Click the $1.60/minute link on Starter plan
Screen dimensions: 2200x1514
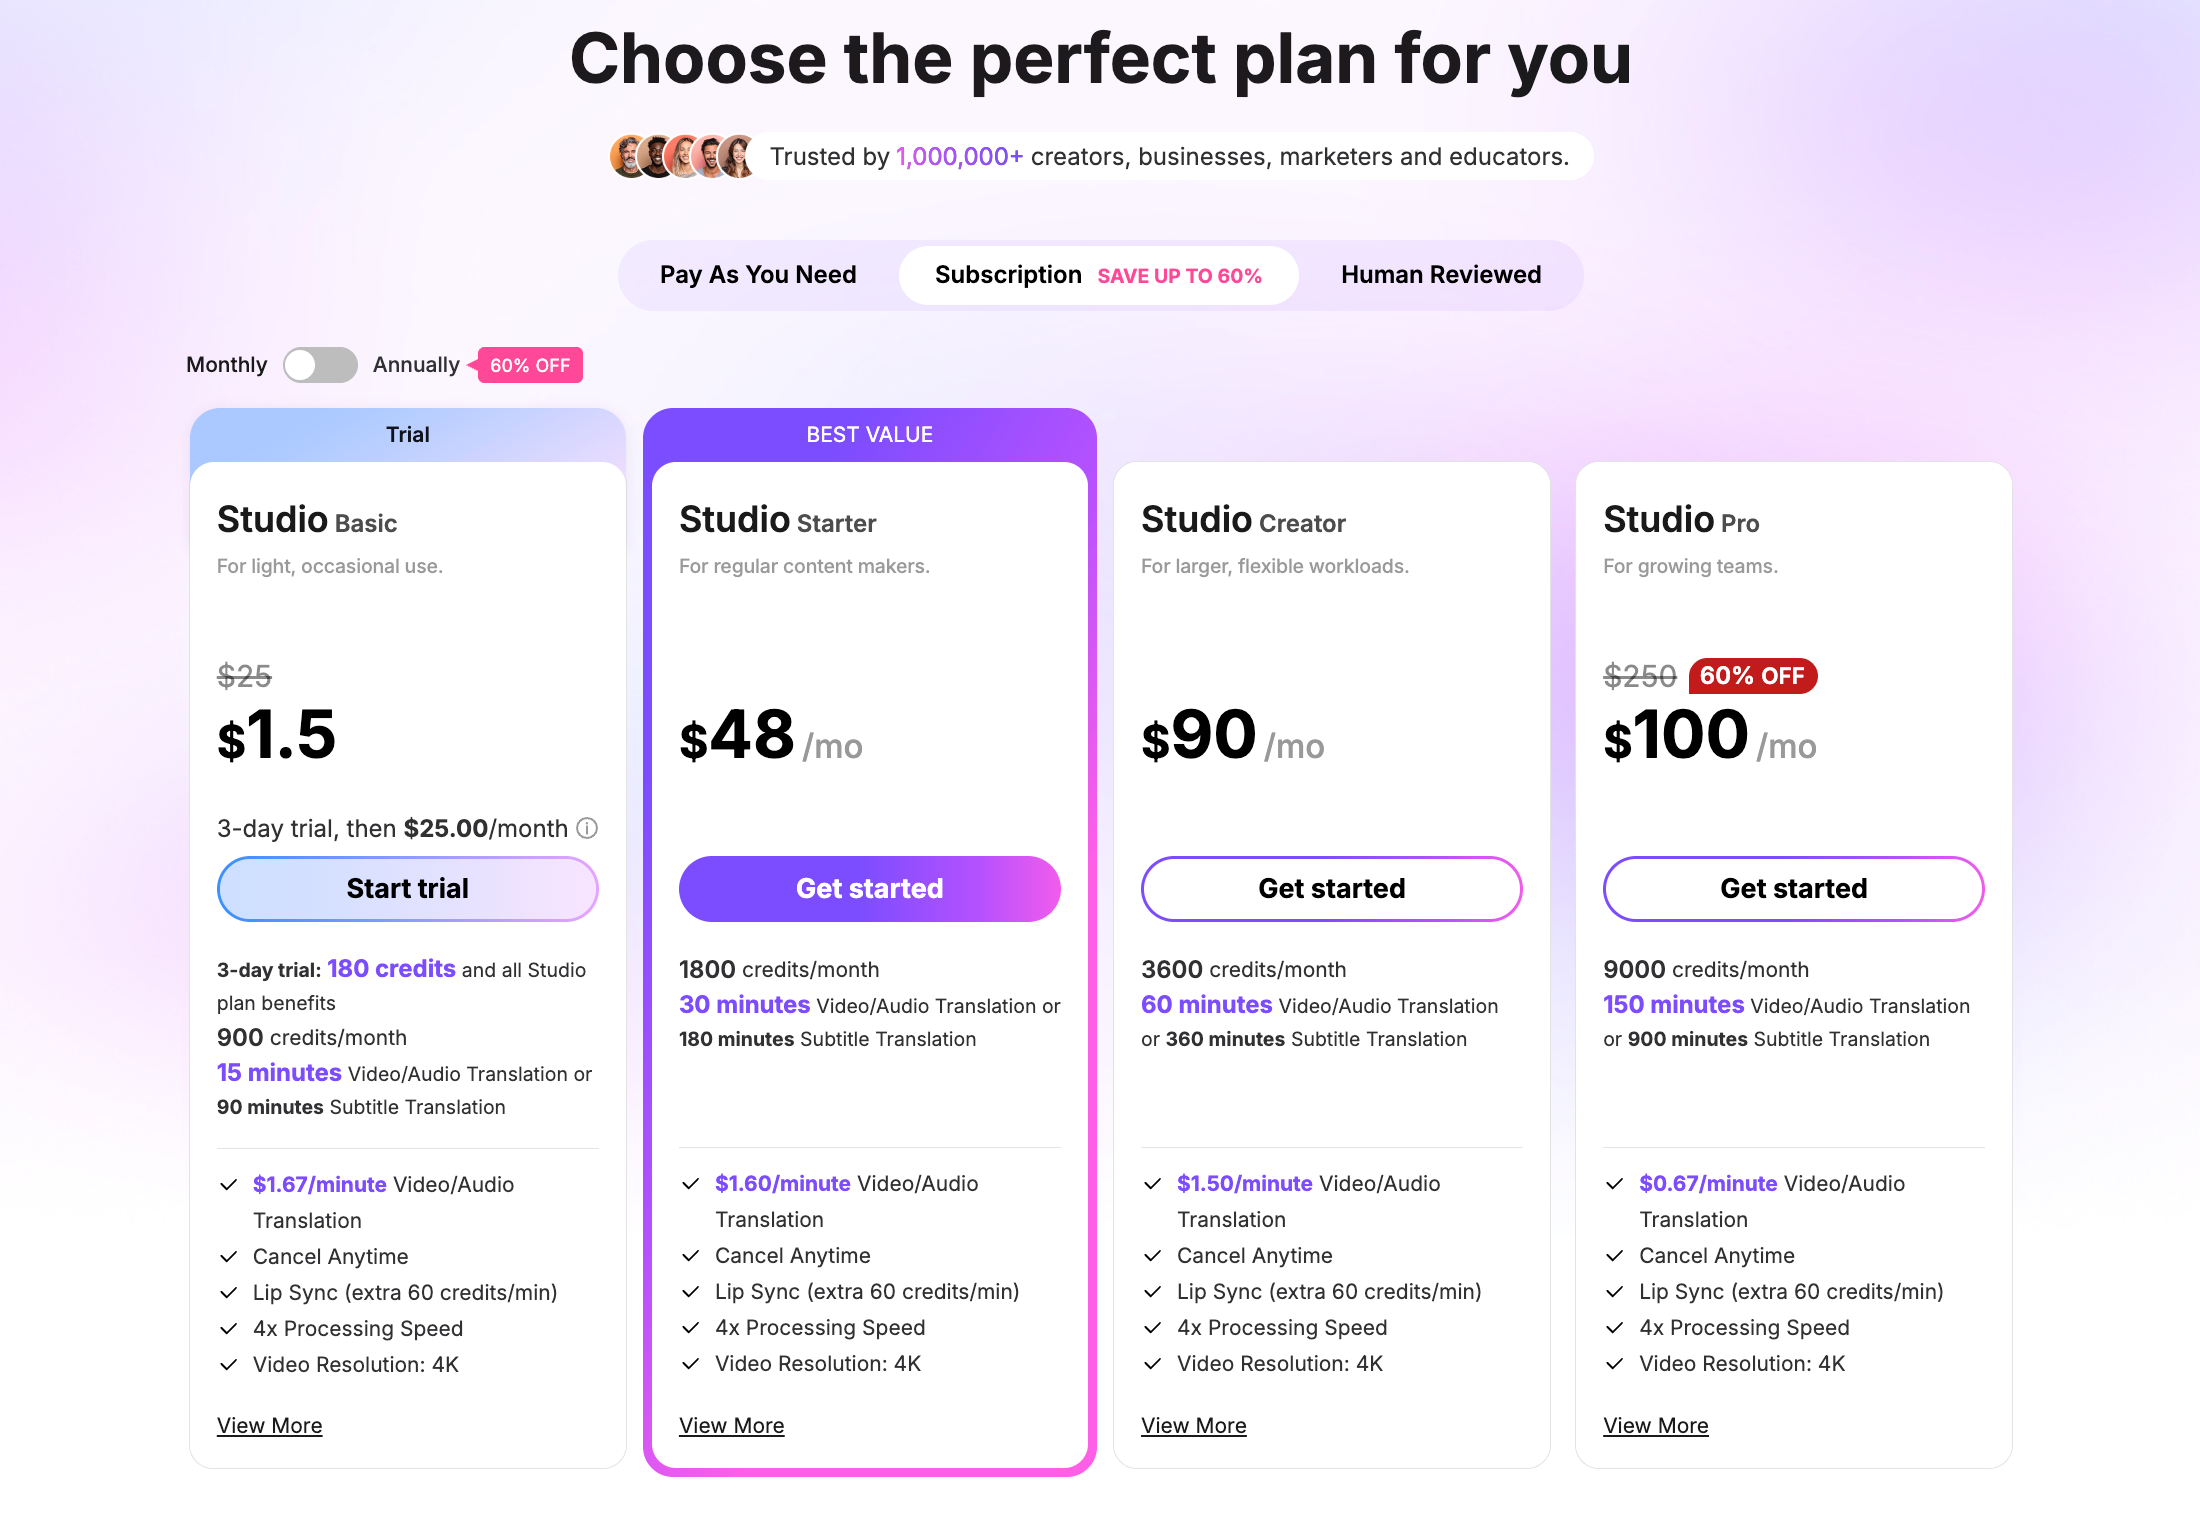click(781, 1183)
